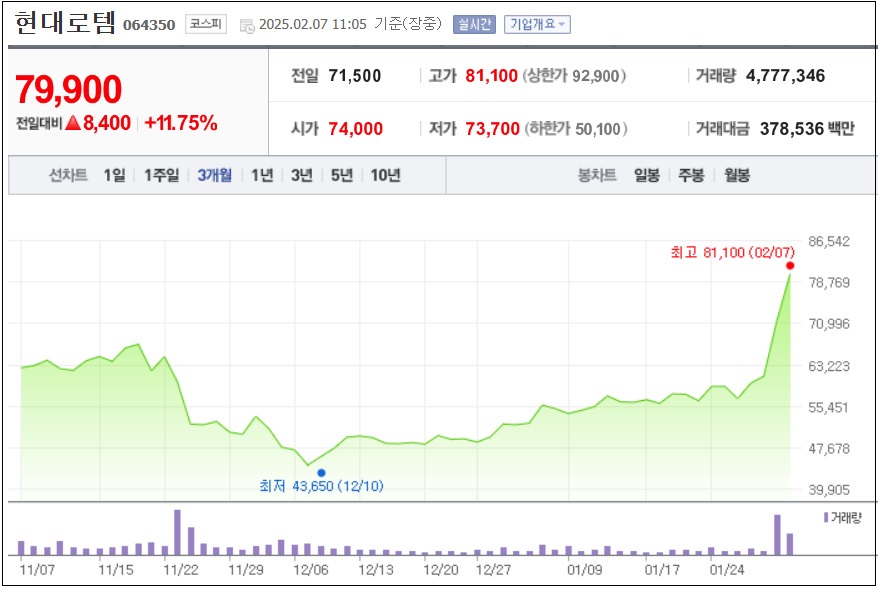Click the 최저 43,650 (12/10) label
The height and width of the screenshot is (590, 878).
coord(321,486)
